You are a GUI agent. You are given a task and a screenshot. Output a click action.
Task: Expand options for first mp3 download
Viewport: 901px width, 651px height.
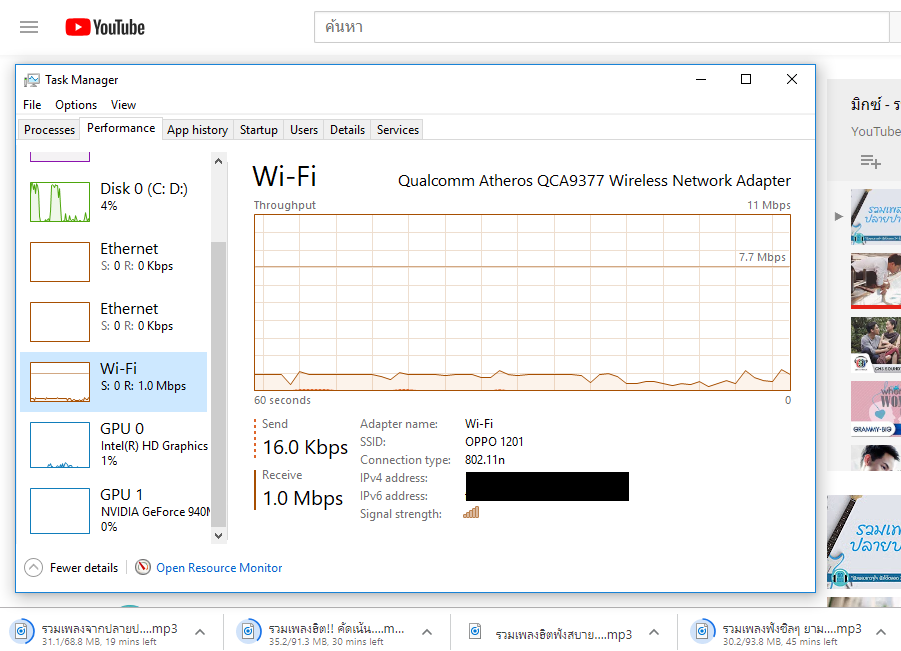[x=199, y=632]
